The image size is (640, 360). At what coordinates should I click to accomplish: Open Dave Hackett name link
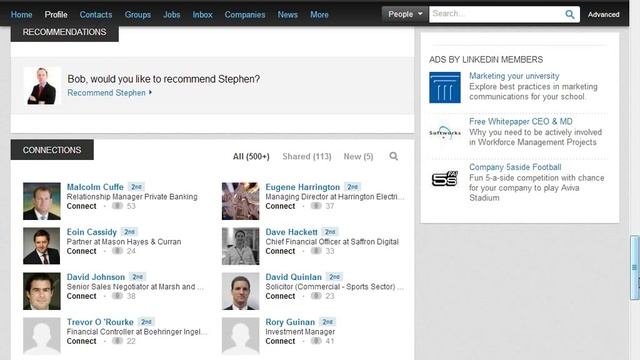tap(291, 232)
